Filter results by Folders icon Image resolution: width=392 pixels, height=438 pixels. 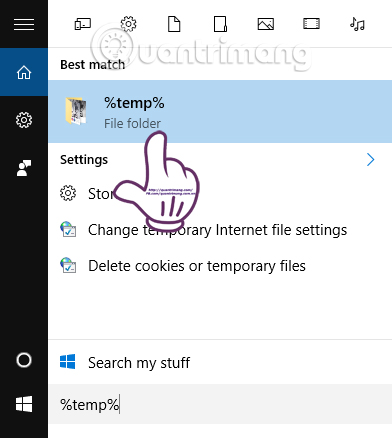[x=220, y=24]
